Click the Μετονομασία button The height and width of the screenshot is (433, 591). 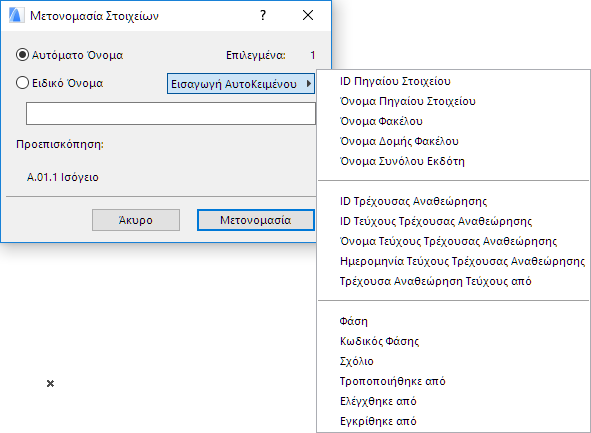tap(256, 220)
